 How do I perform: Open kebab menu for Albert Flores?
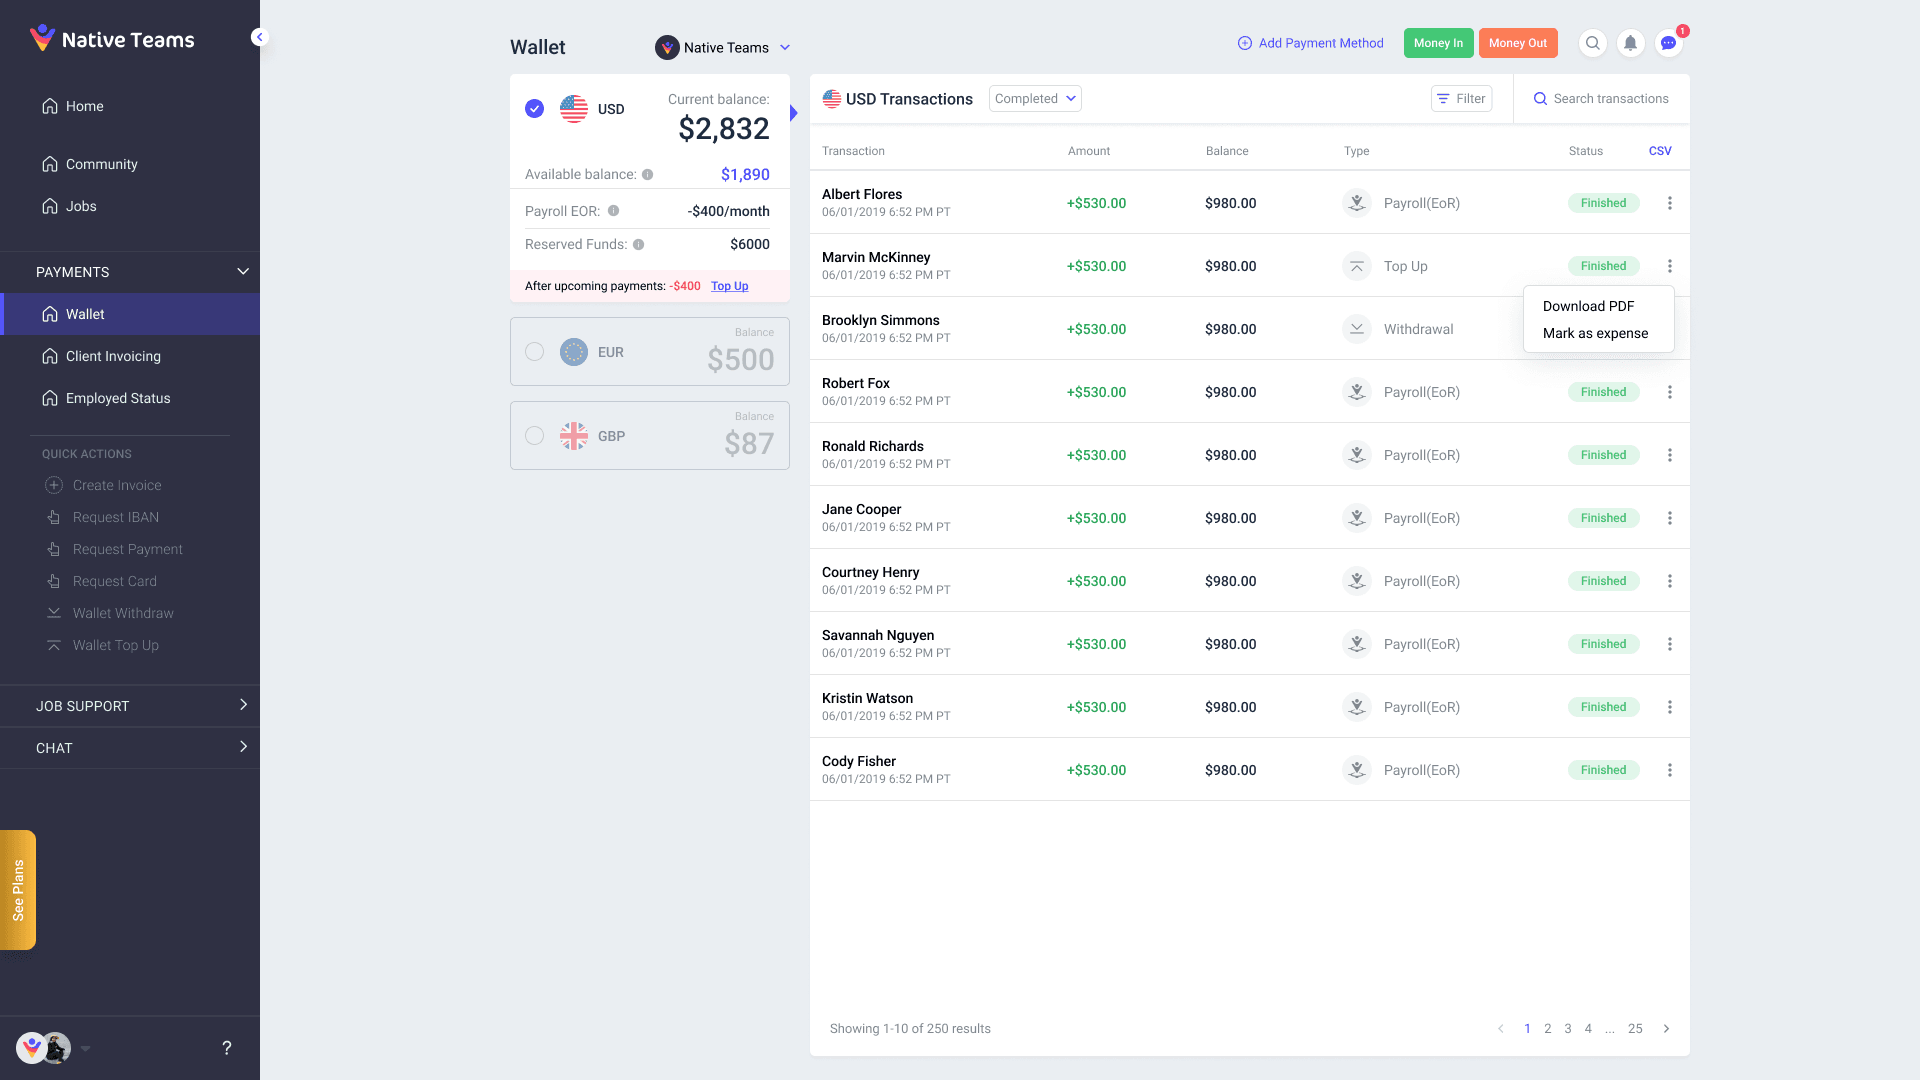(x=1669, y=203)
